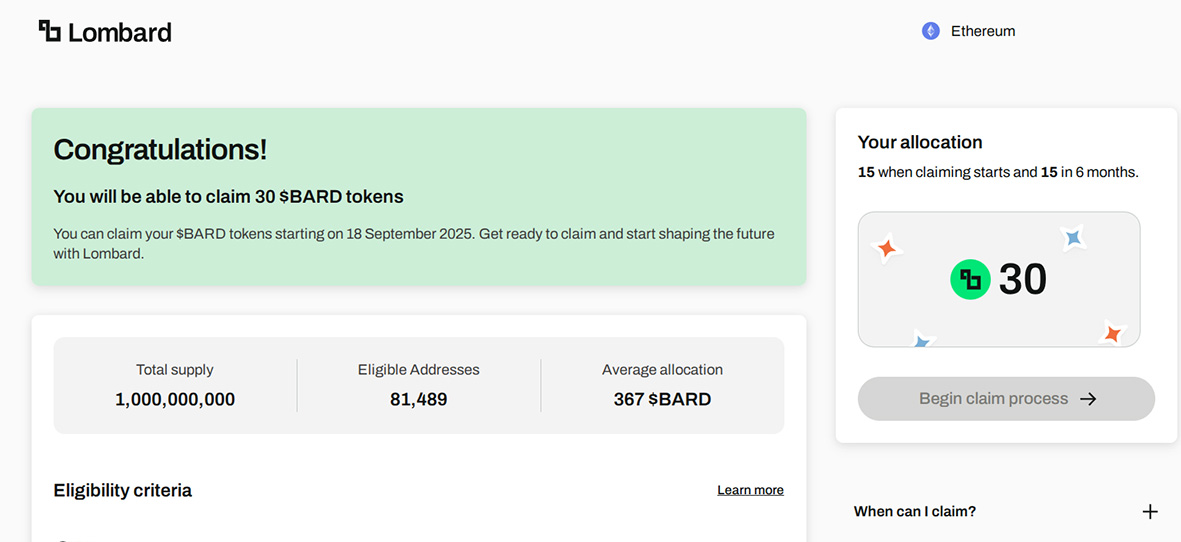The width and height of the screenshot is (1181, 542).
Task: Open the 'When can I claim?' question text
Action: [914, 512]
